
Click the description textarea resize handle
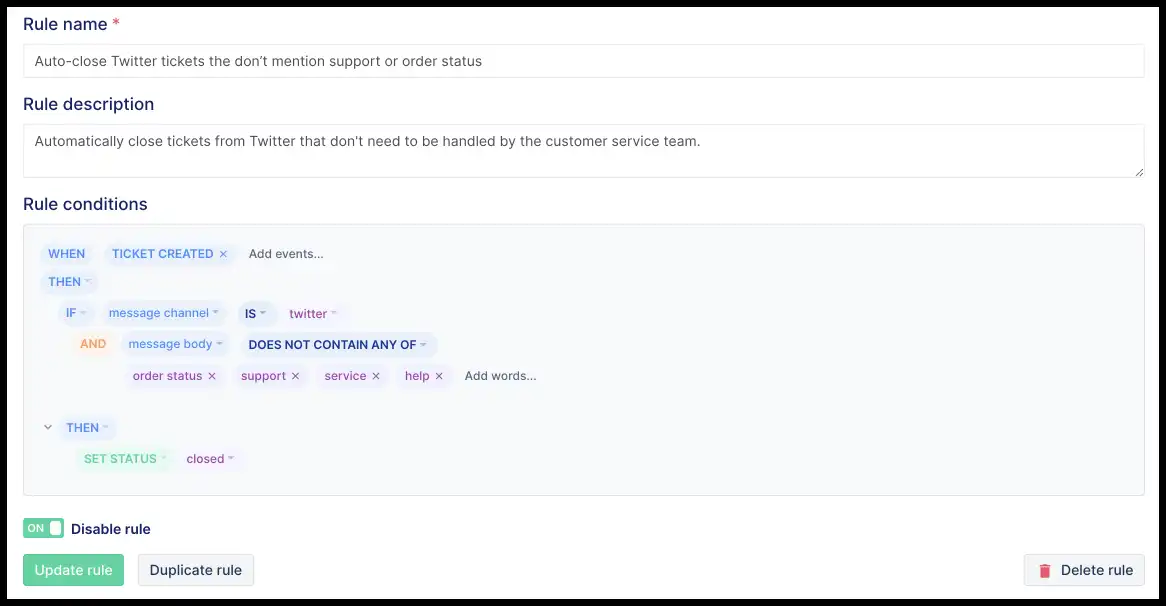pyautogui.click(x=1138, y=172)
